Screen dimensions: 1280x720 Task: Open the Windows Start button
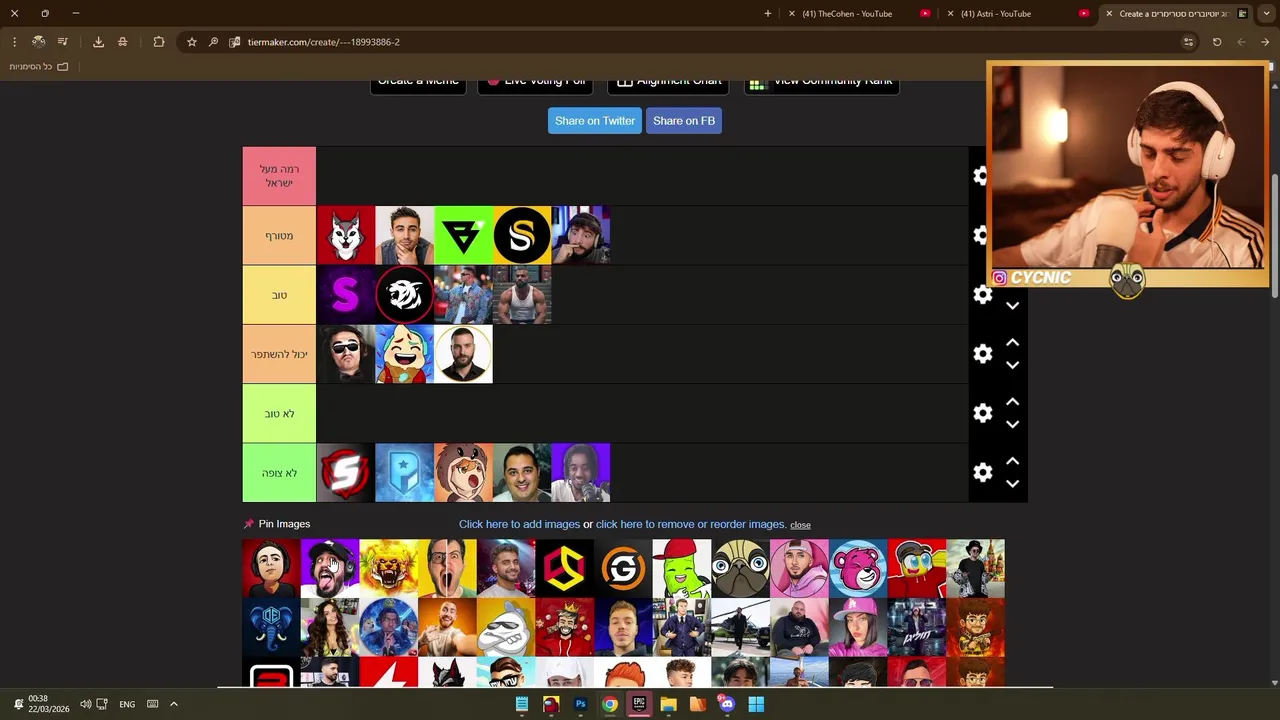[x=756, y=704]
